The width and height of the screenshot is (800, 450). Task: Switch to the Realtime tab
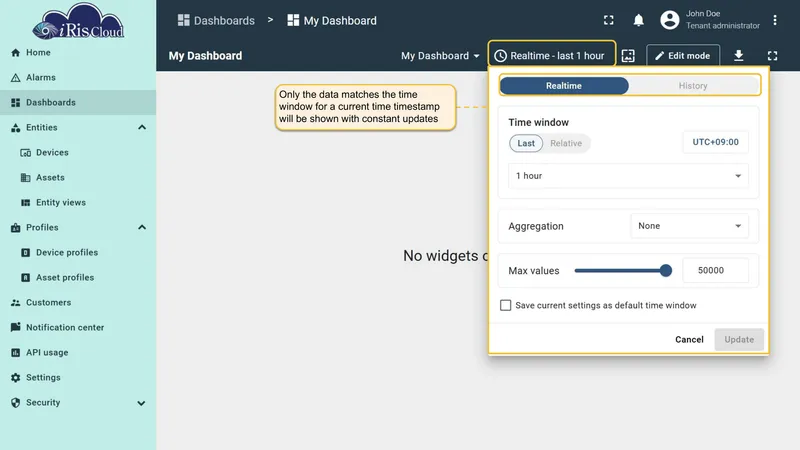pyautogui.click(x=564, y=86)
